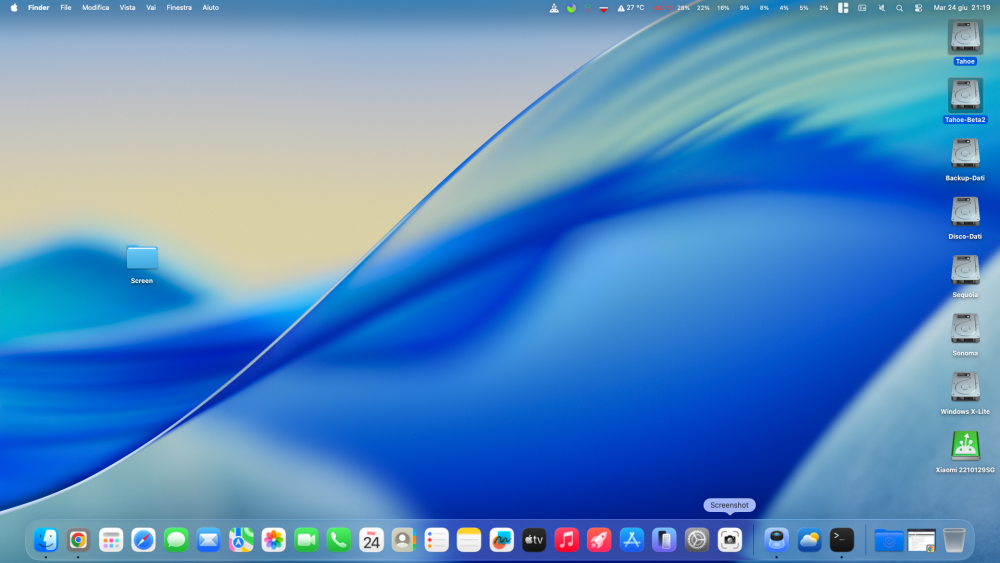
Task: Open the date and time Mar 24 giu 21:19
Action: (962, 8)
